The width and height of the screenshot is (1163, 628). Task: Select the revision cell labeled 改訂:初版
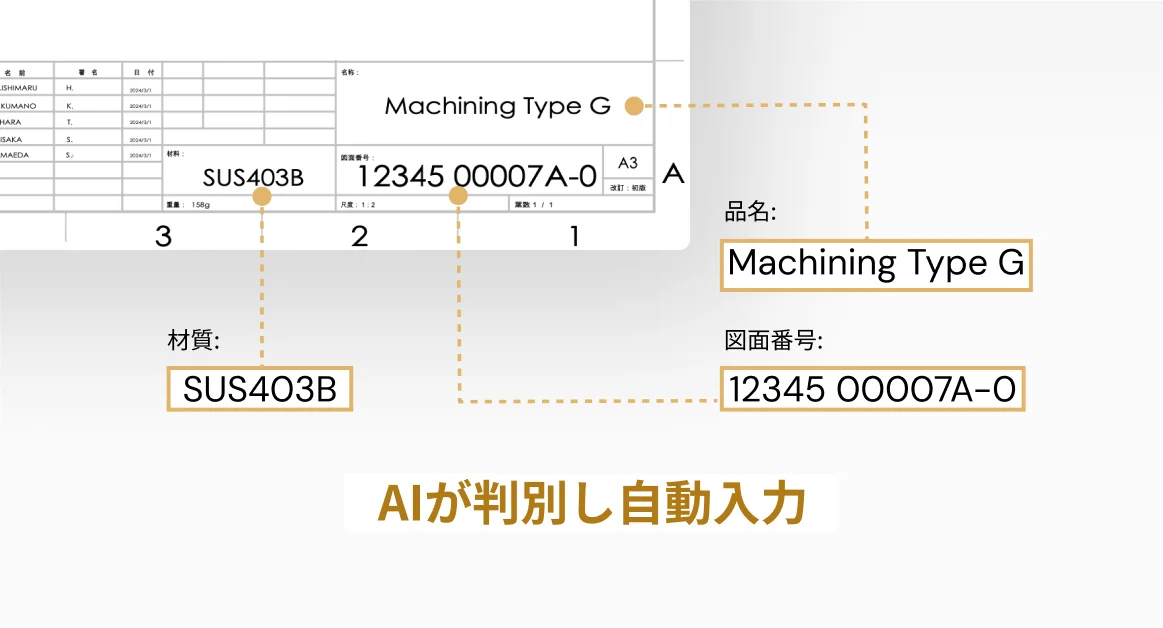pos(629,188)
